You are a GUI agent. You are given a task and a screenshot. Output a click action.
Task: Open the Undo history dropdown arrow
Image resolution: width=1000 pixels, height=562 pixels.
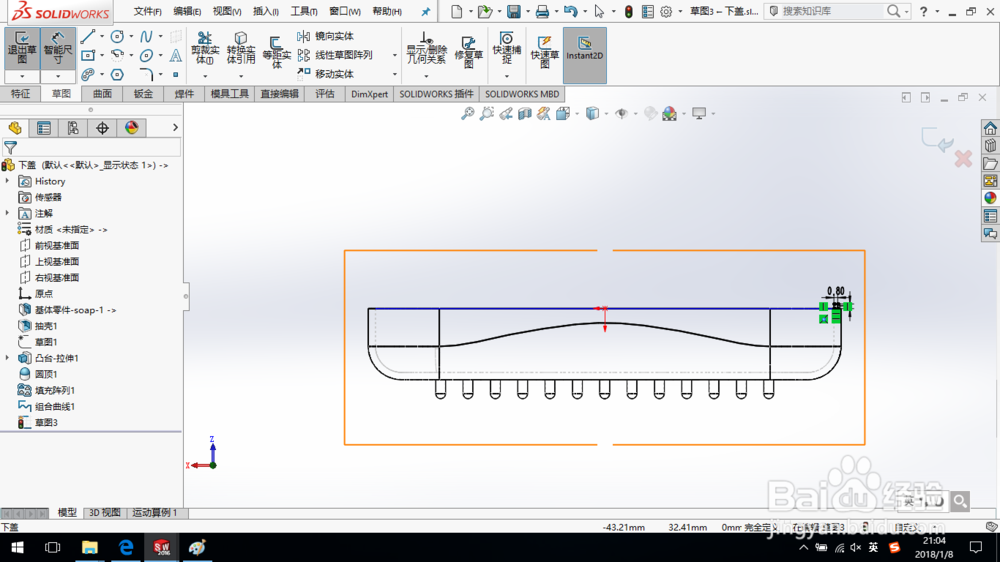[584, 11]
